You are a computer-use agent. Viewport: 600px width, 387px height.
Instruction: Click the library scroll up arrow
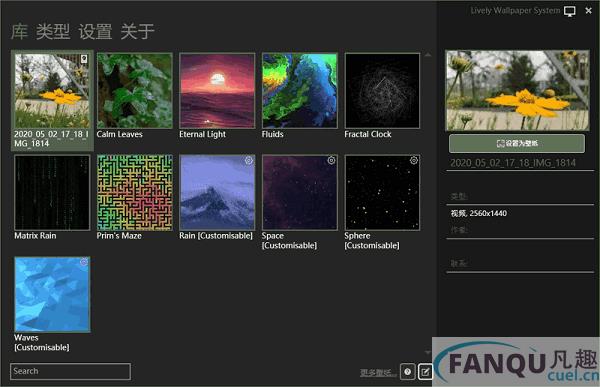pos(428,56)
